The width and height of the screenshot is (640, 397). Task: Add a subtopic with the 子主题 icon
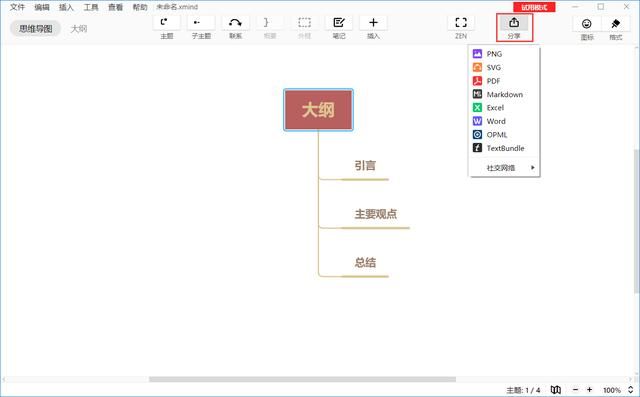[201, 23]
